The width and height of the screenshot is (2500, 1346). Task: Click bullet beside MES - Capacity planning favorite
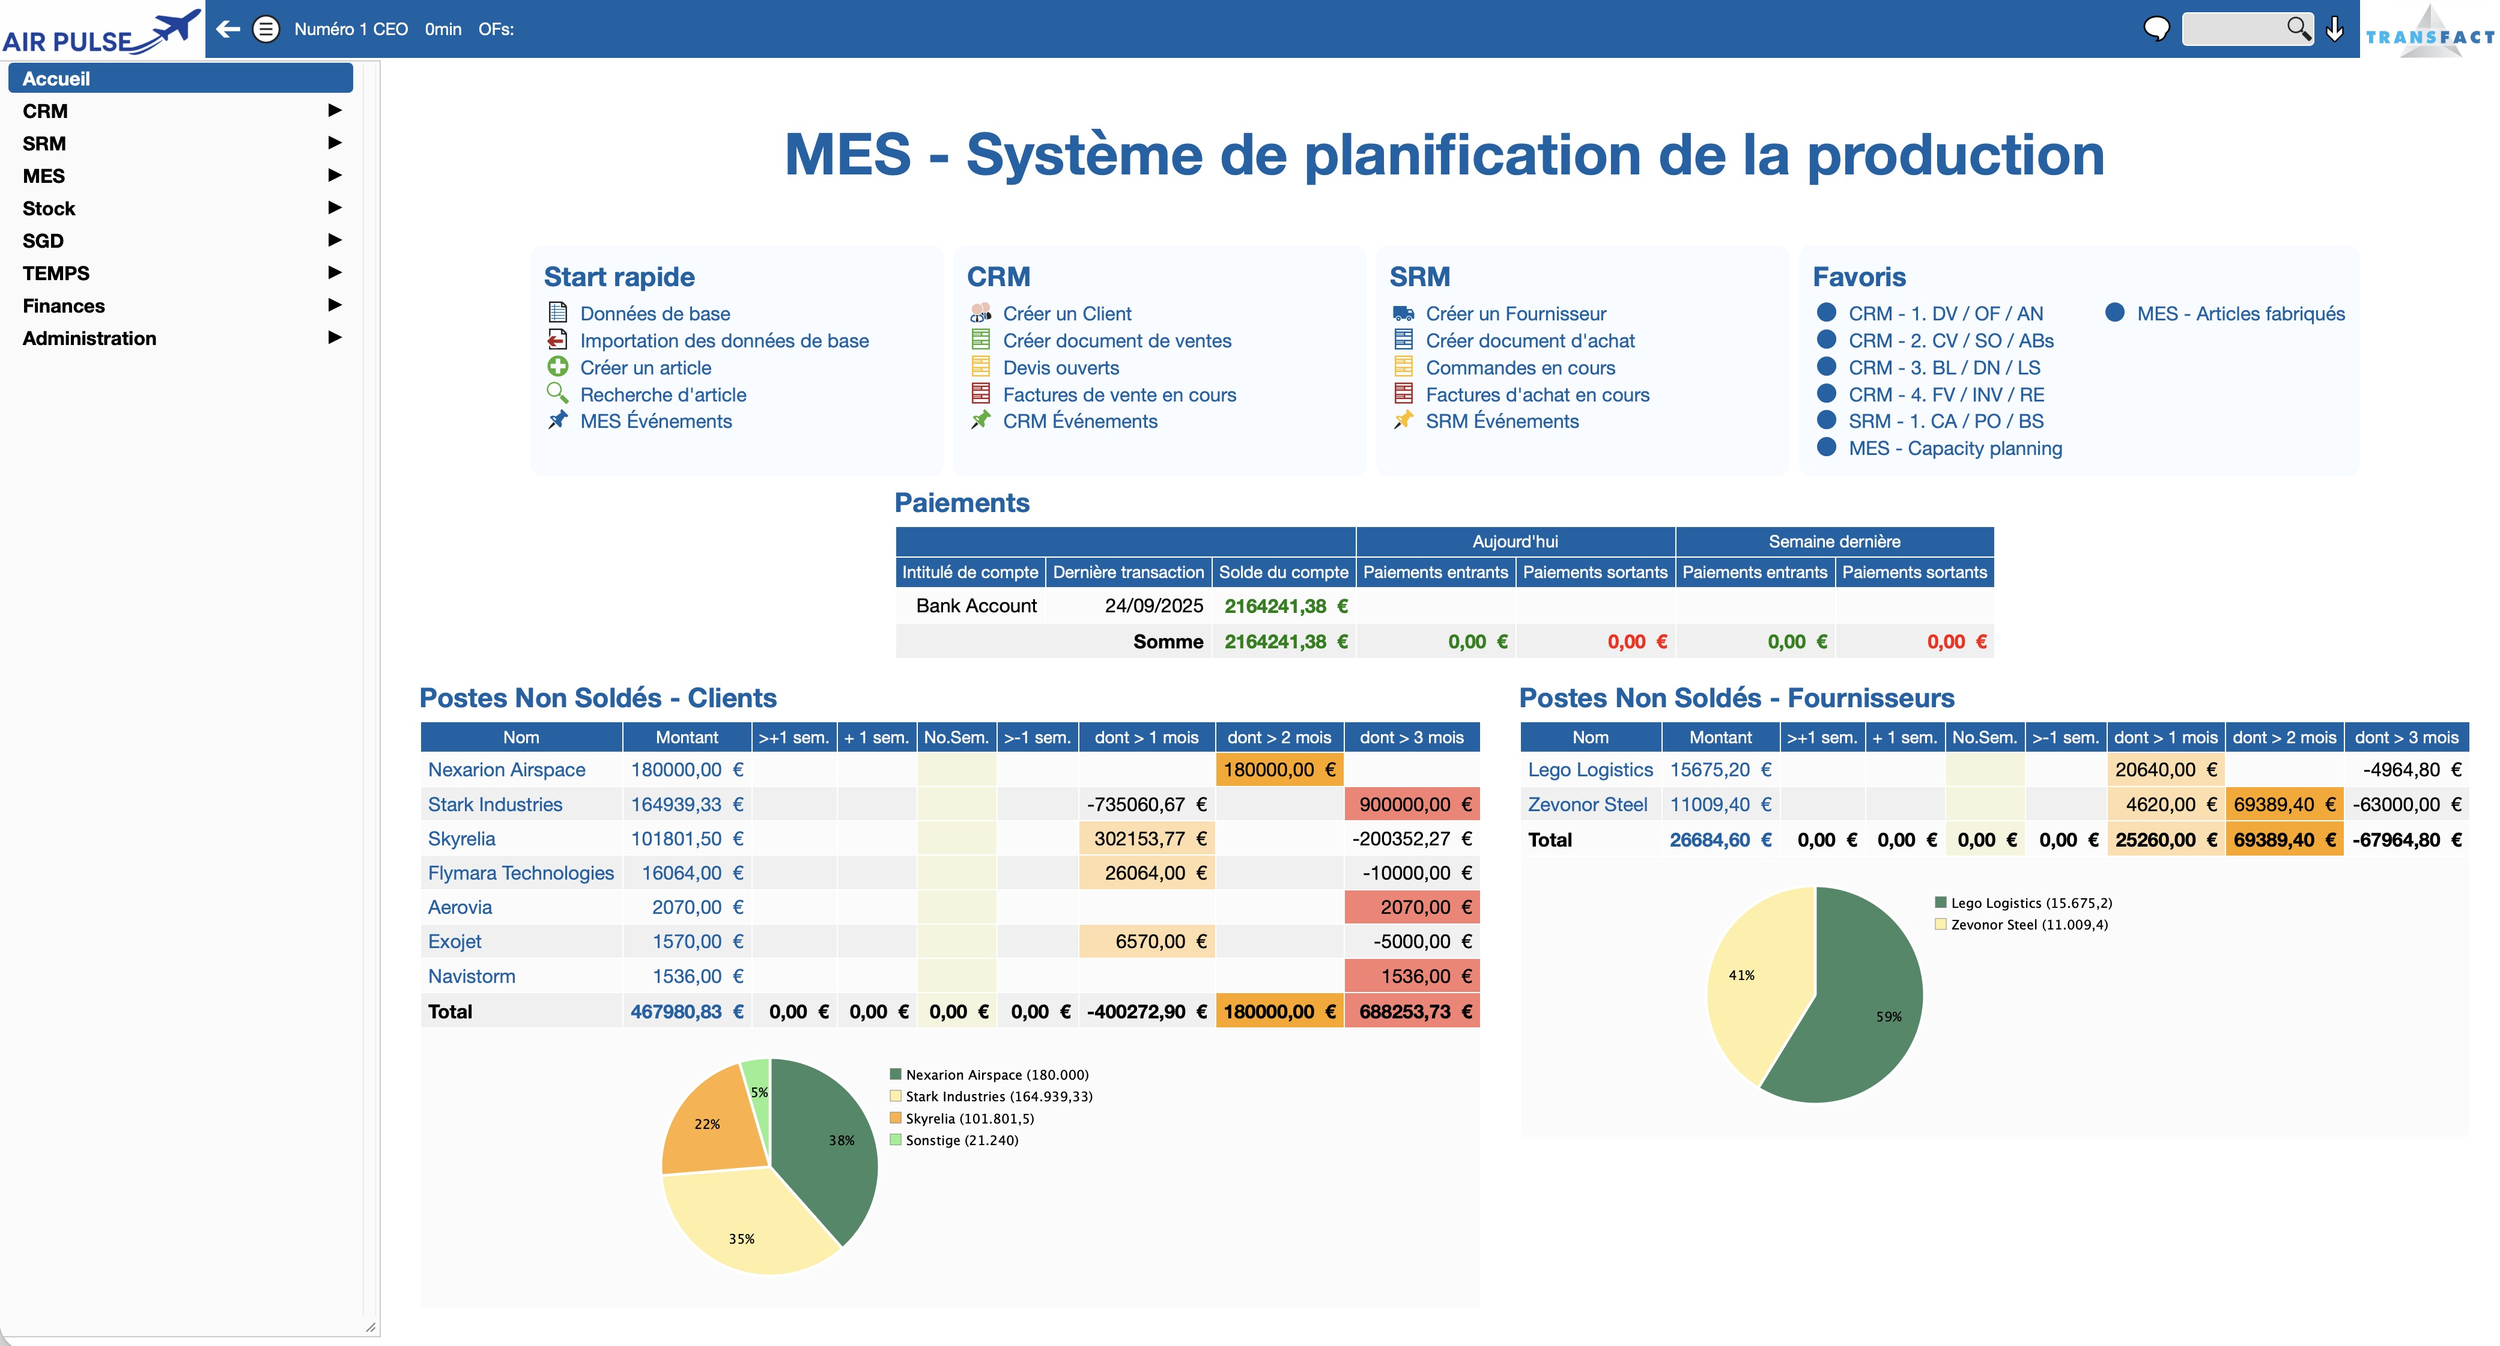coord(1826,448)
